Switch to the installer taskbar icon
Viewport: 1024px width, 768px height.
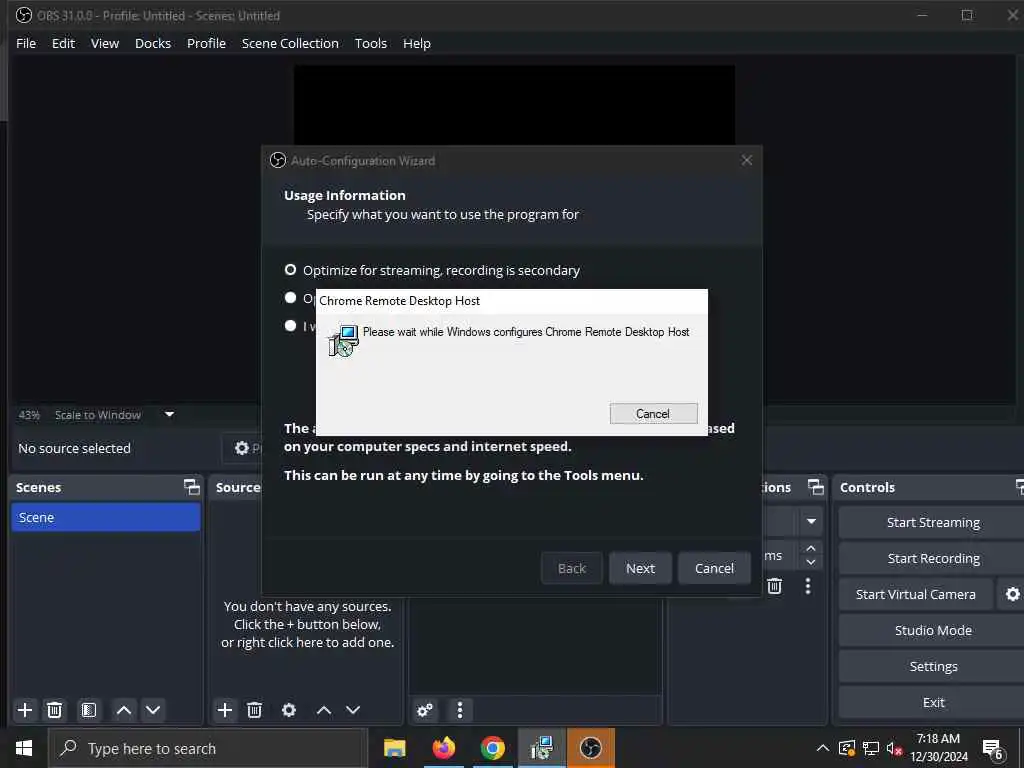541,748
